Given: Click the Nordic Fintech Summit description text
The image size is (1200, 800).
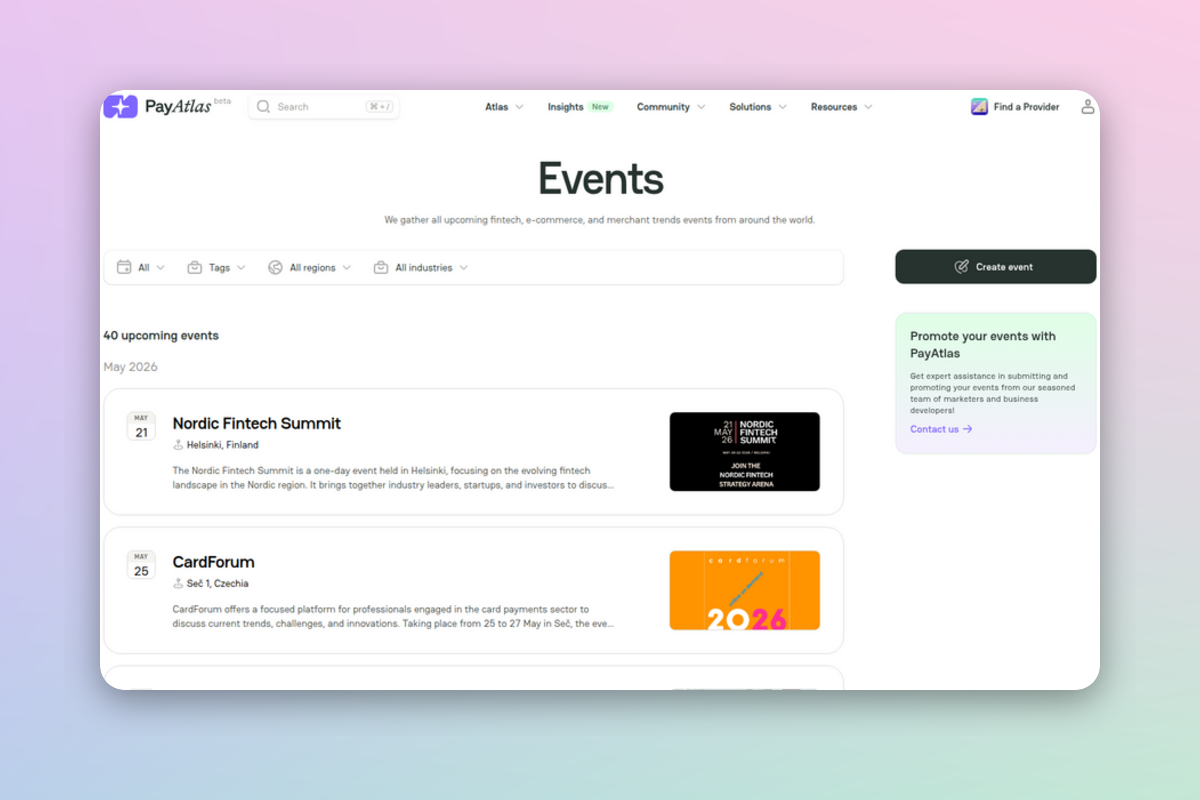Looking at the screenshot, I should [393, 478].
